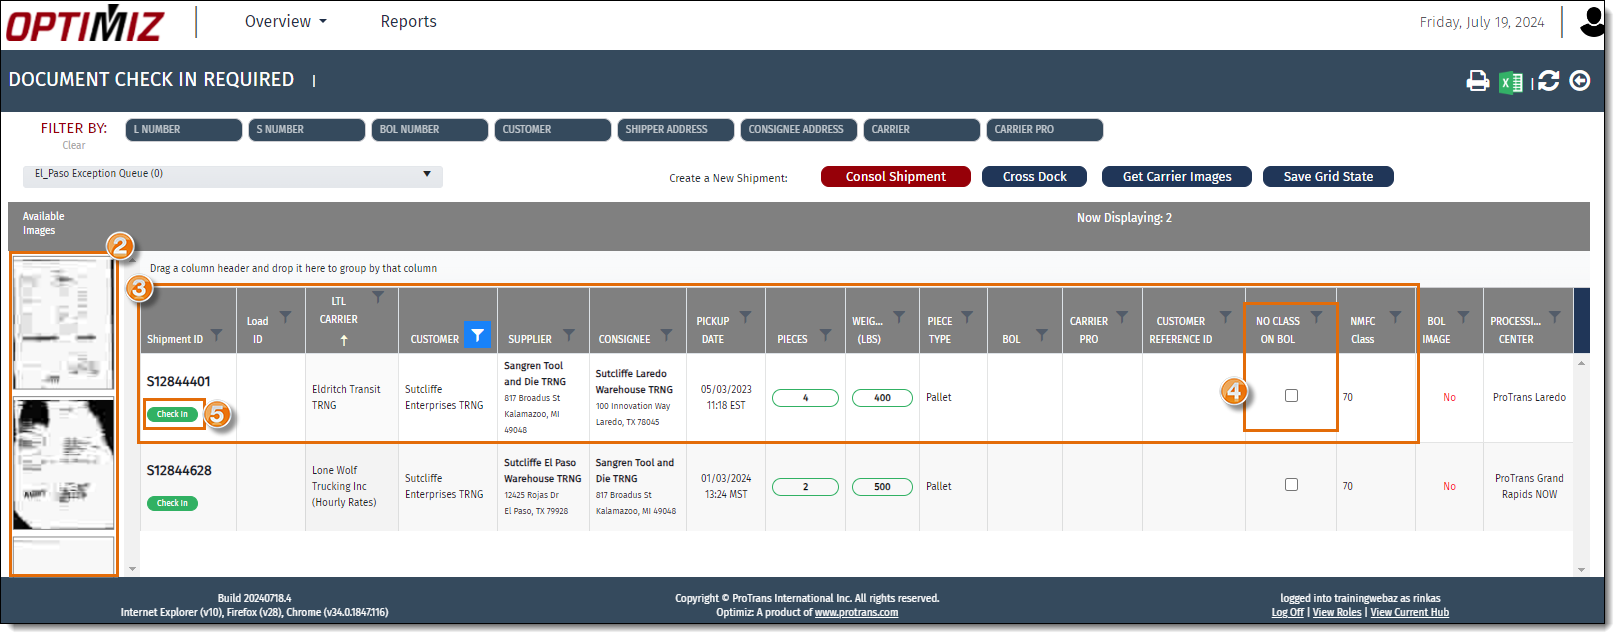This screenshot has width=1620, height=639.
Task: Click the ProTrans Grand Rapids NOW cell
Action: pos(1529,486)
